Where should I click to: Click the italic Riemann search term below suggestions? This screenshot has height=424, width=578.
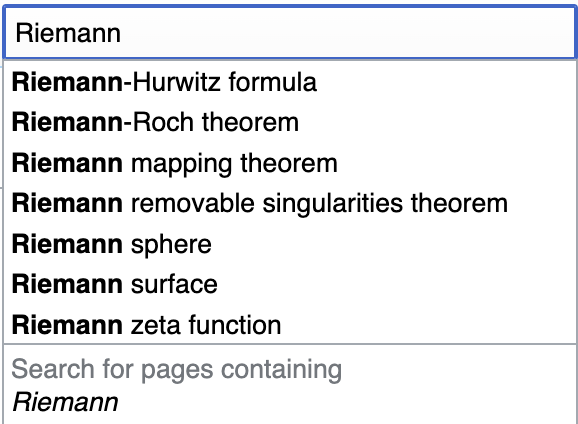65,402
